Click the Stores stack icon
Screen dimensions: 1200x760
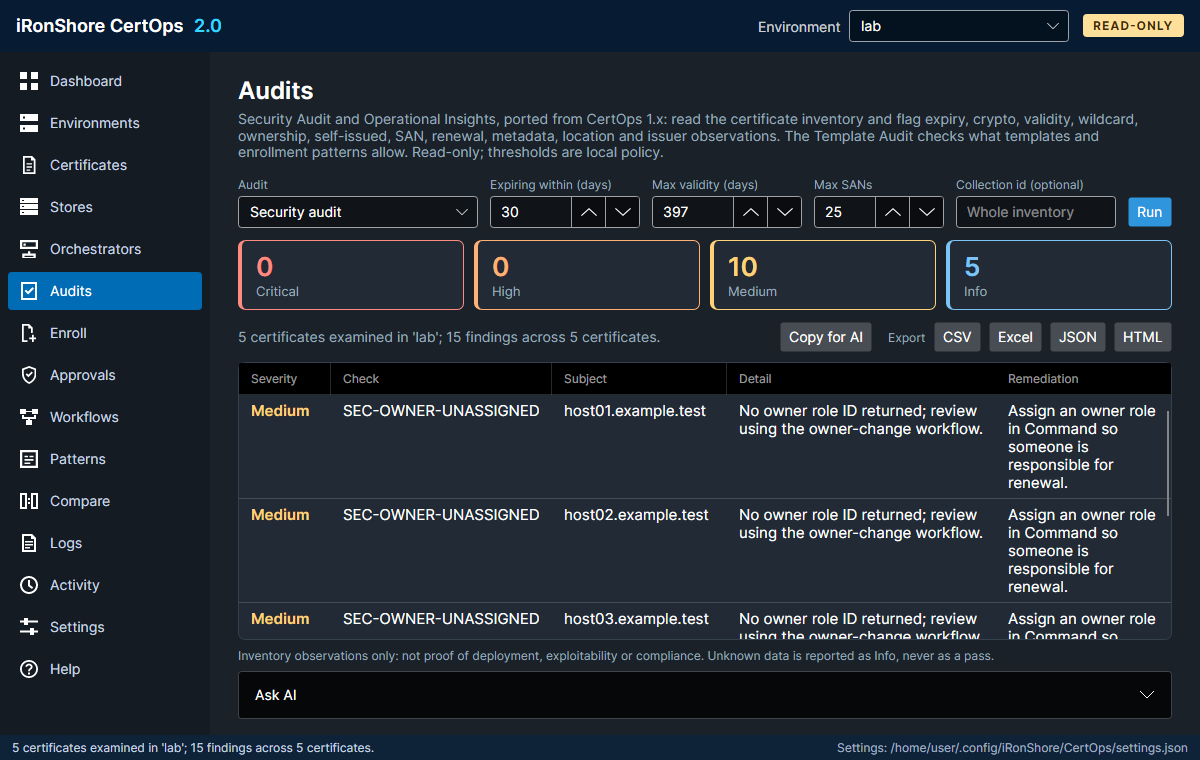[x=29, y=207]
